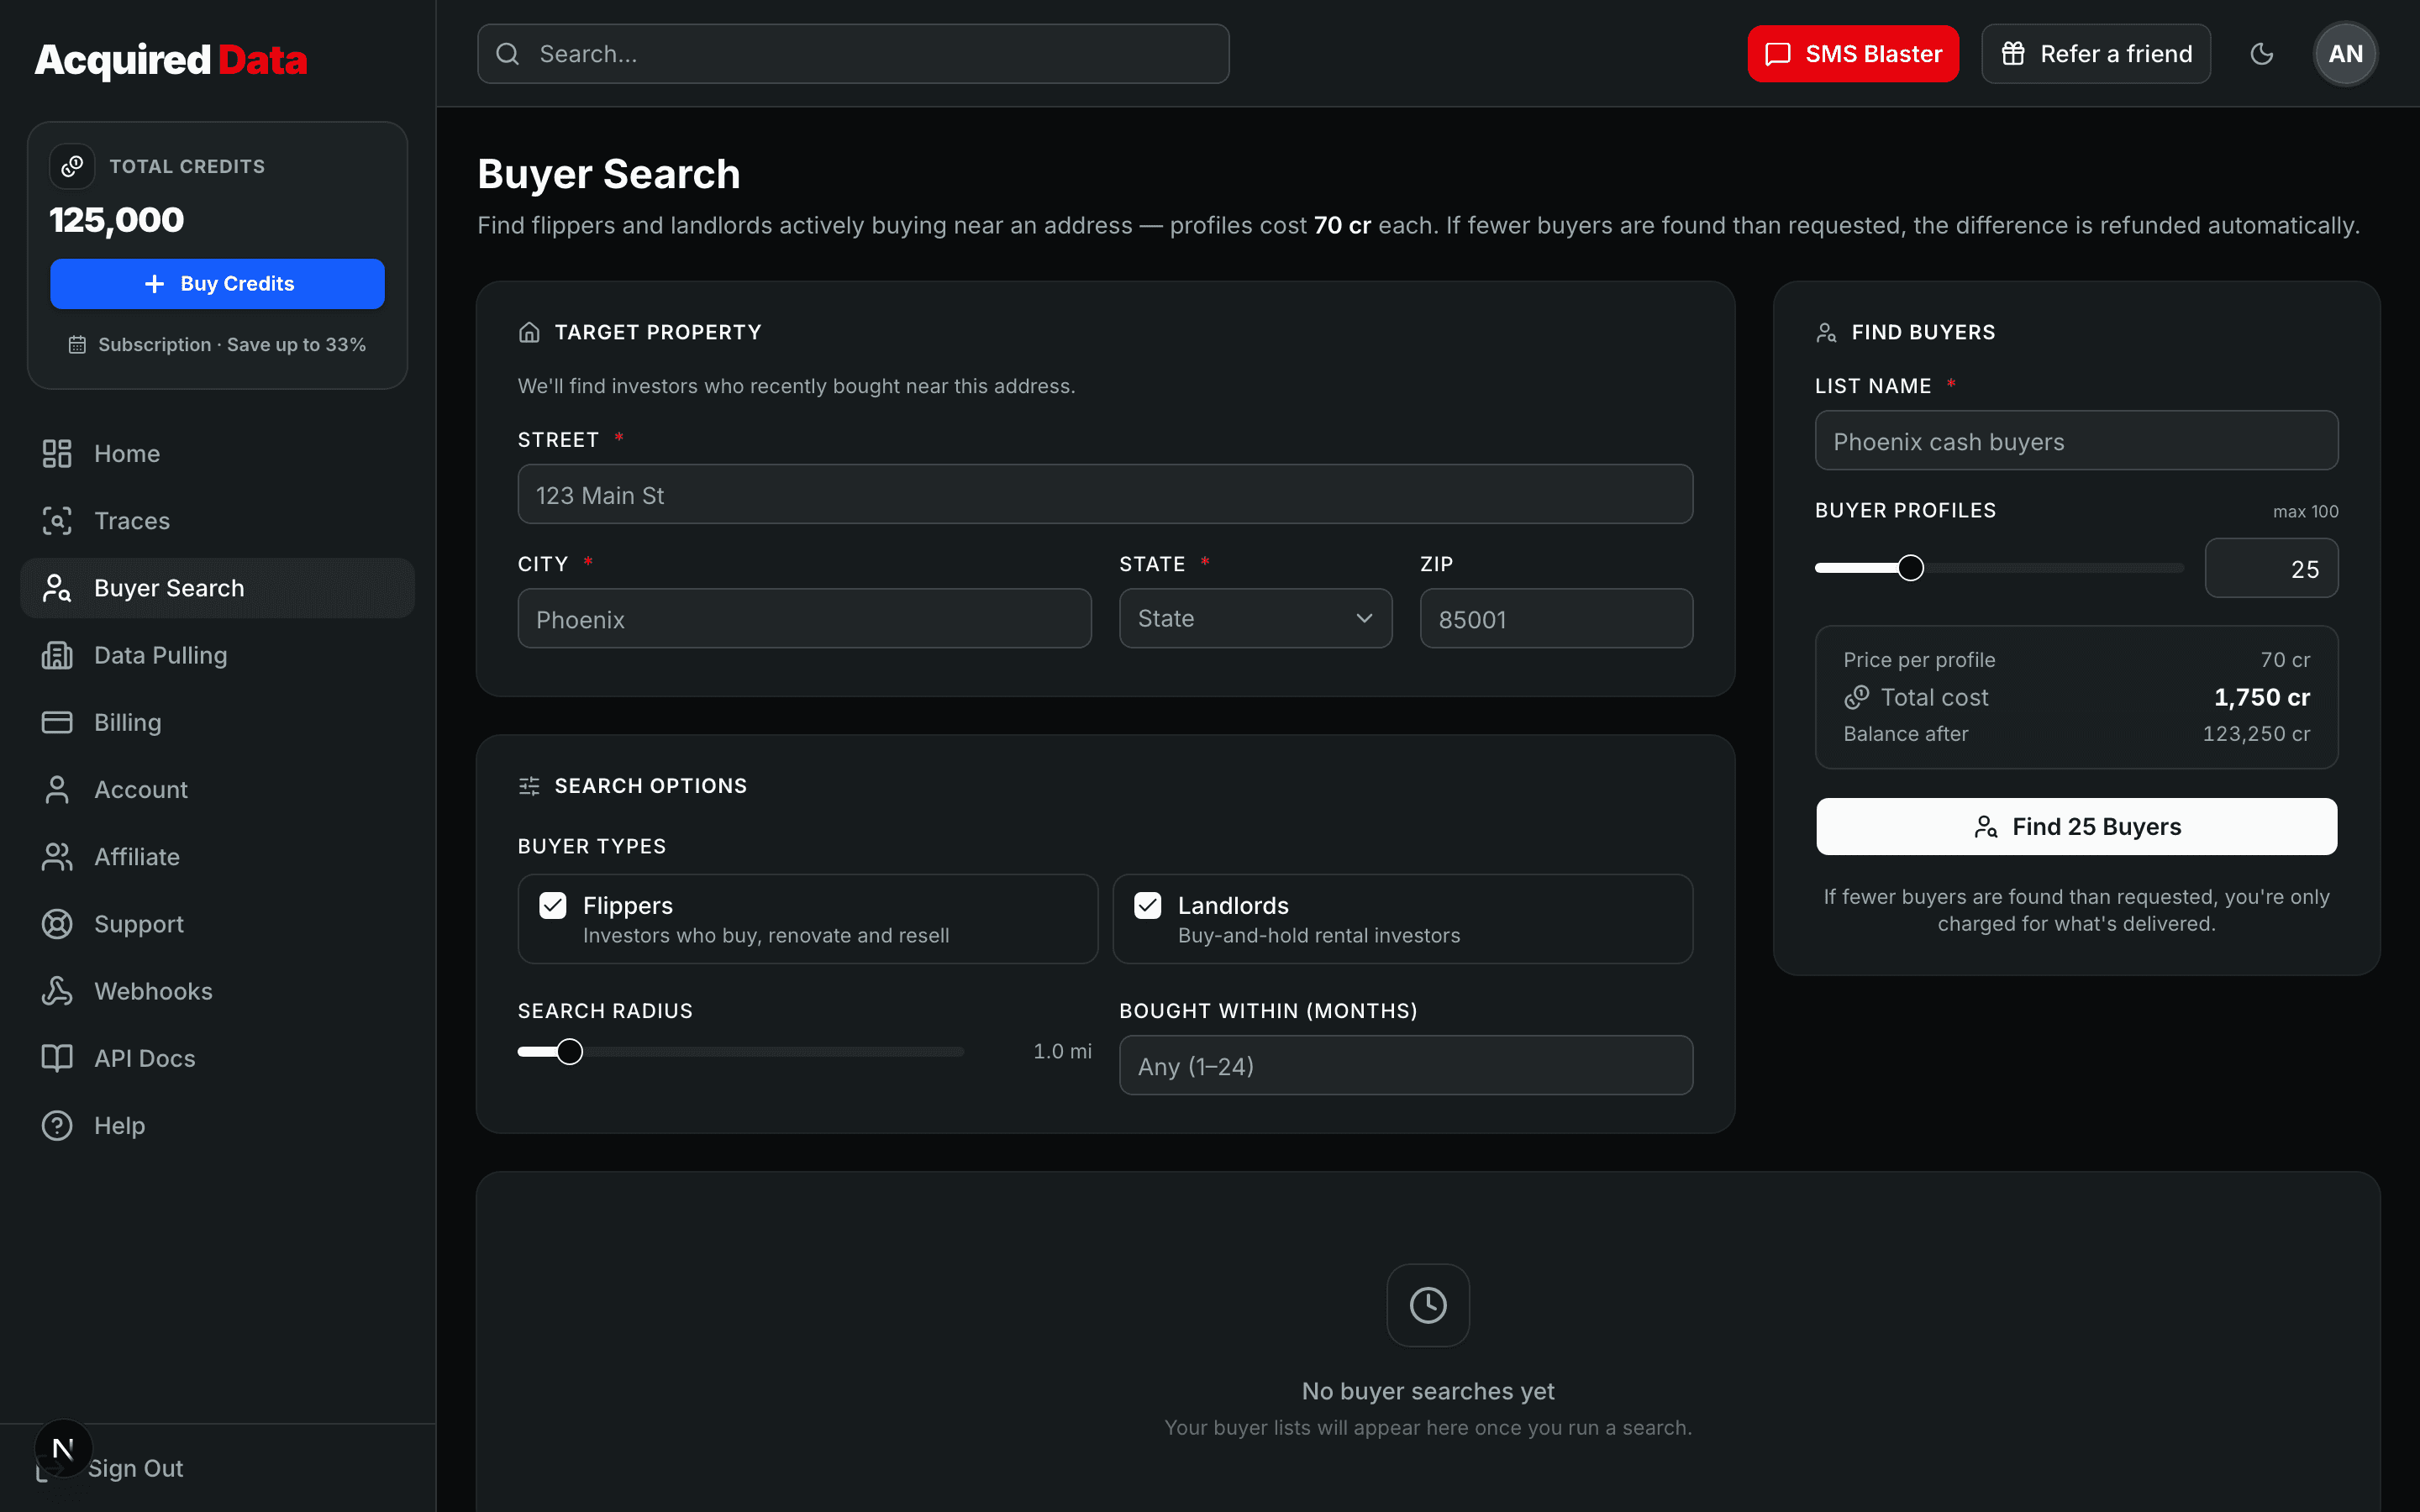Click the Street input field
This screenshot has width=2420, height=1512.
1105,494
